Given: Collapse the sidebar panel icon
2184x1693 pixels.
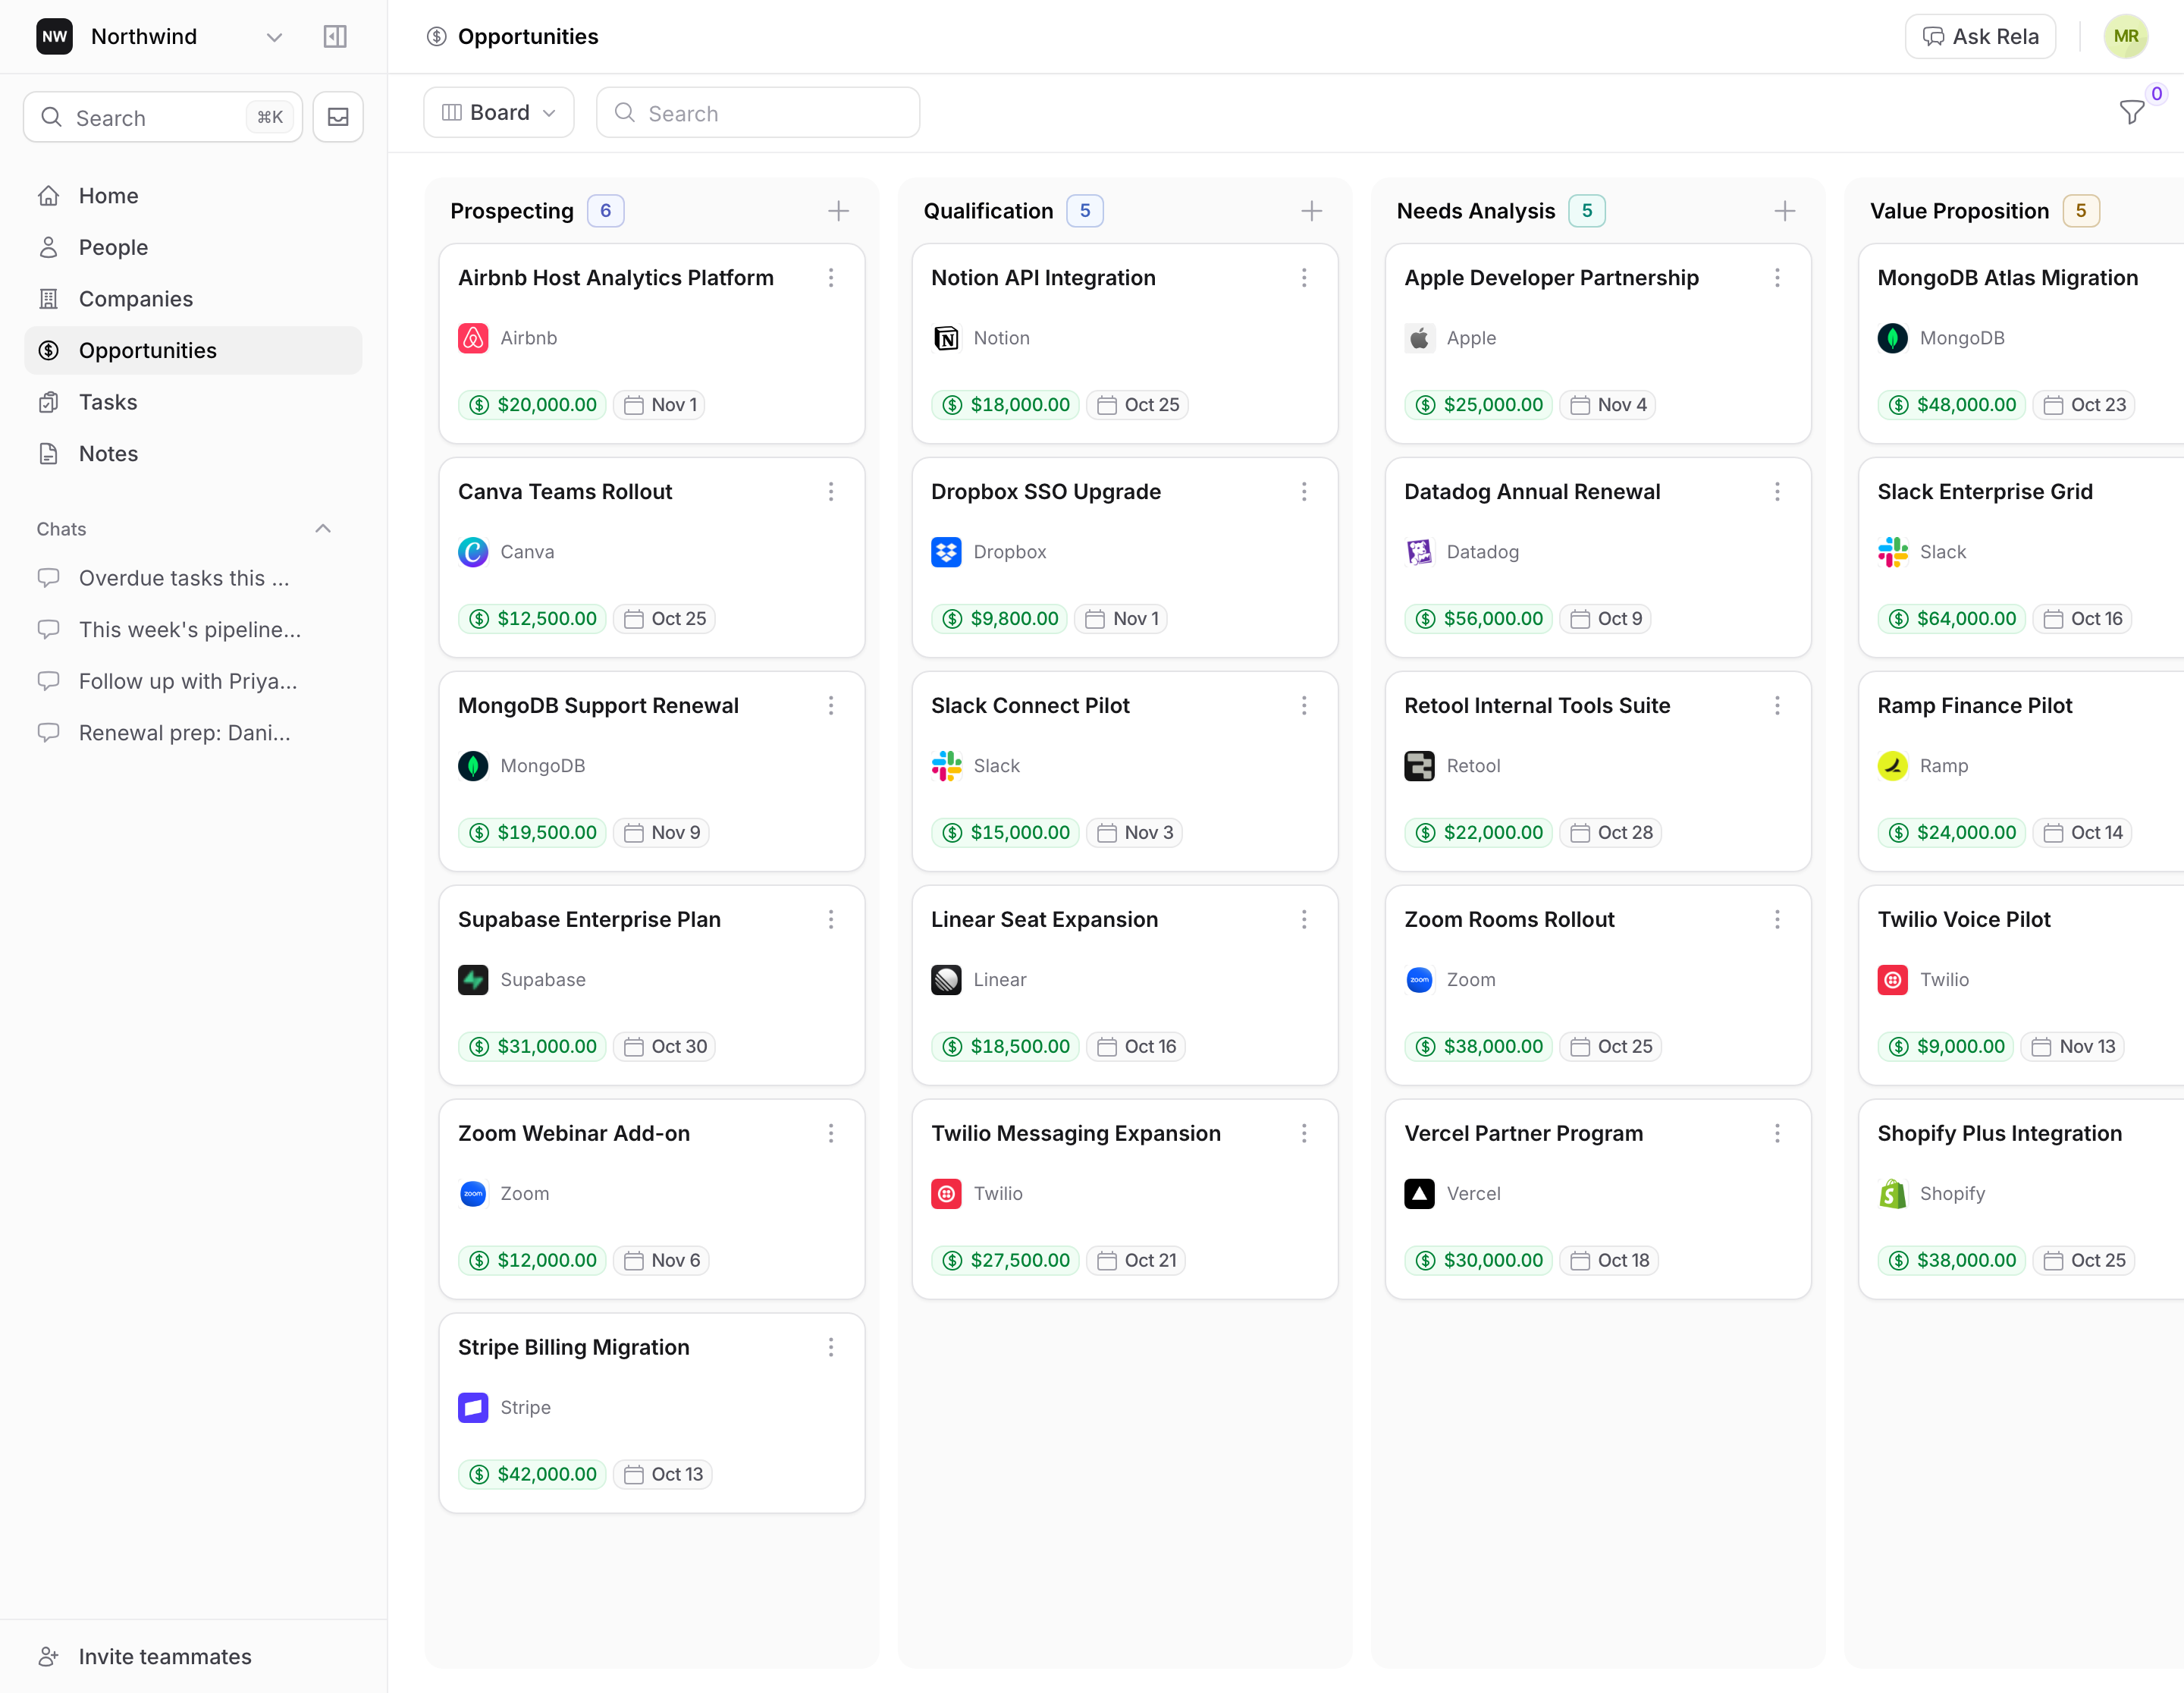Looking at the screenshot, I should [335, 36].
